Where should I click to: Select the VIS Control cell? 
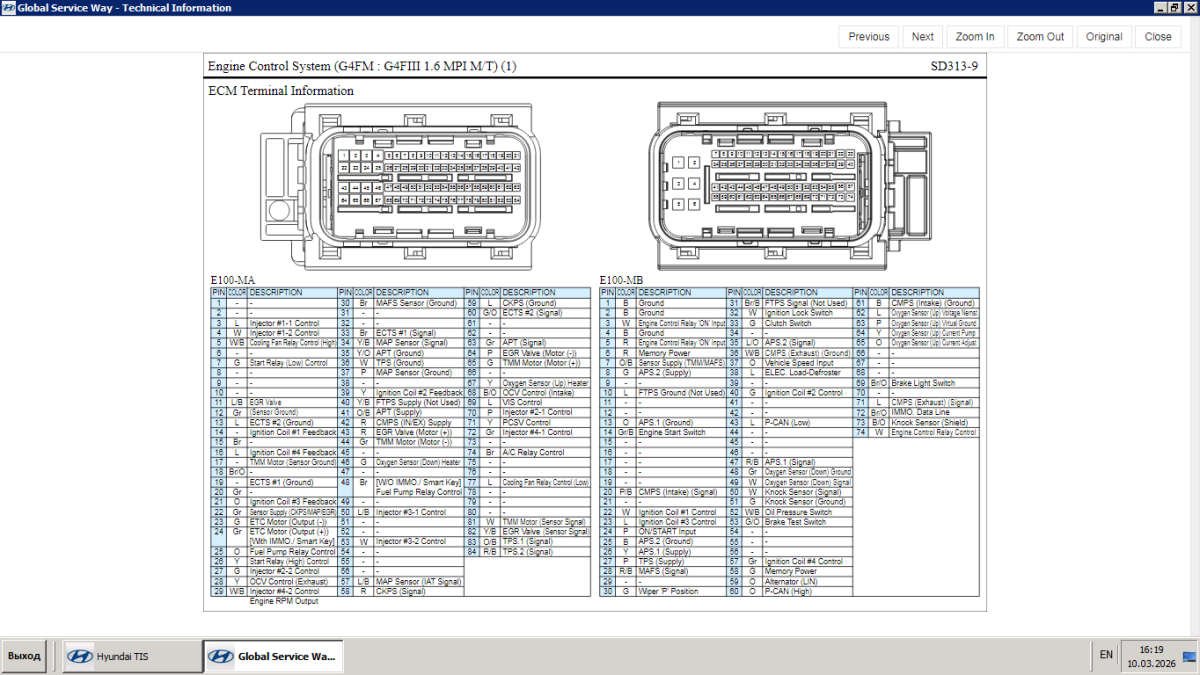pyautogui.click(x=546, y=403)
